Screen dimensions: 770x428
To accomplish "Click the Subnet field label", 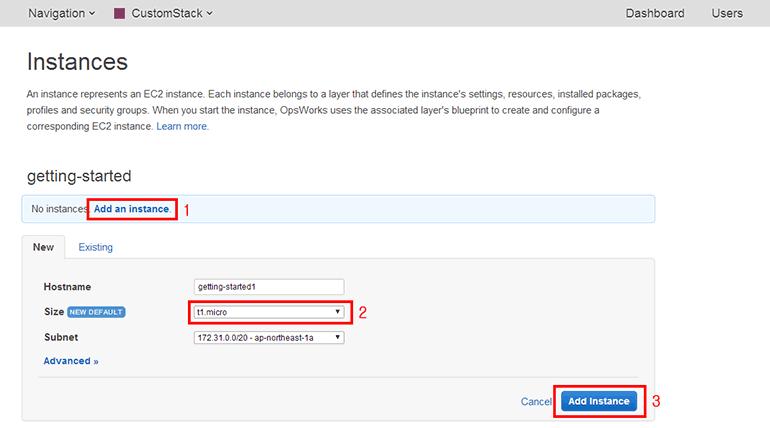I will point(61,337).
